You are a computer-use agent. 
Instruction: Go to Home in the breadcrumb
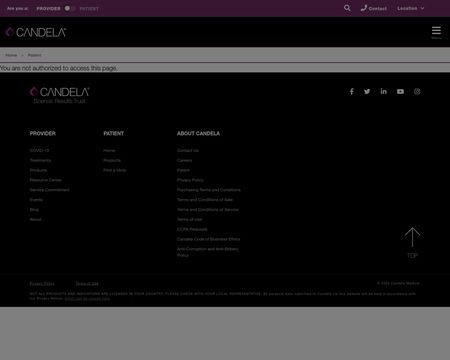coord(11,55)
